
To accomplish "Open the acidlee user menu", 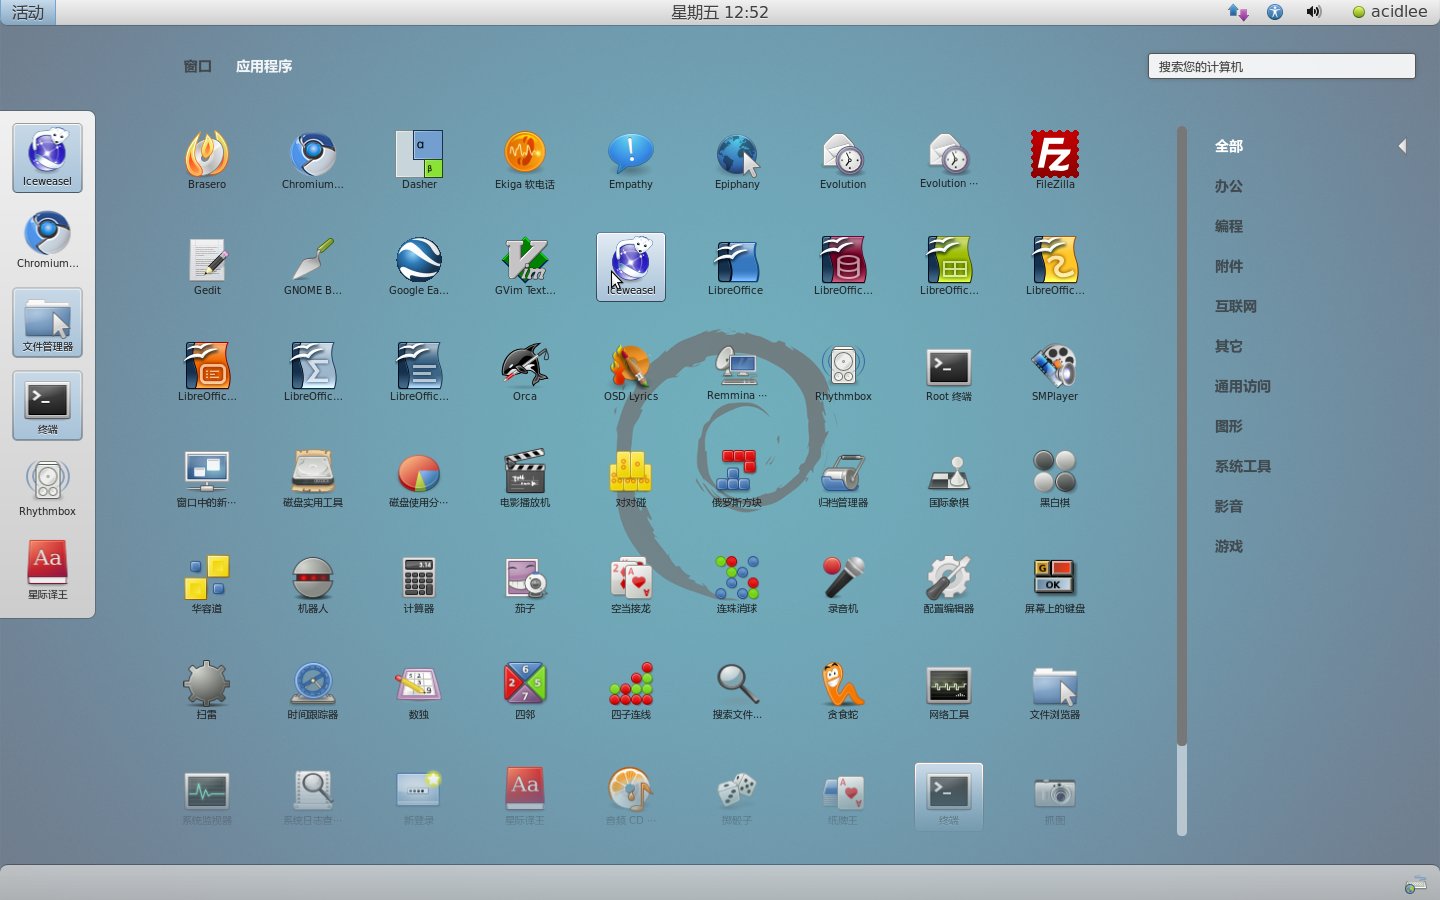I will tap(1390, 12).
